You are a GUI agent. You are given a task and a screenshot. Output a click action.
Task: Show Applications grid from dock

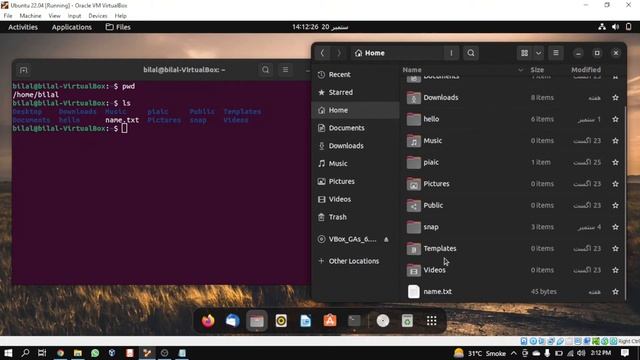click(431, 321)
